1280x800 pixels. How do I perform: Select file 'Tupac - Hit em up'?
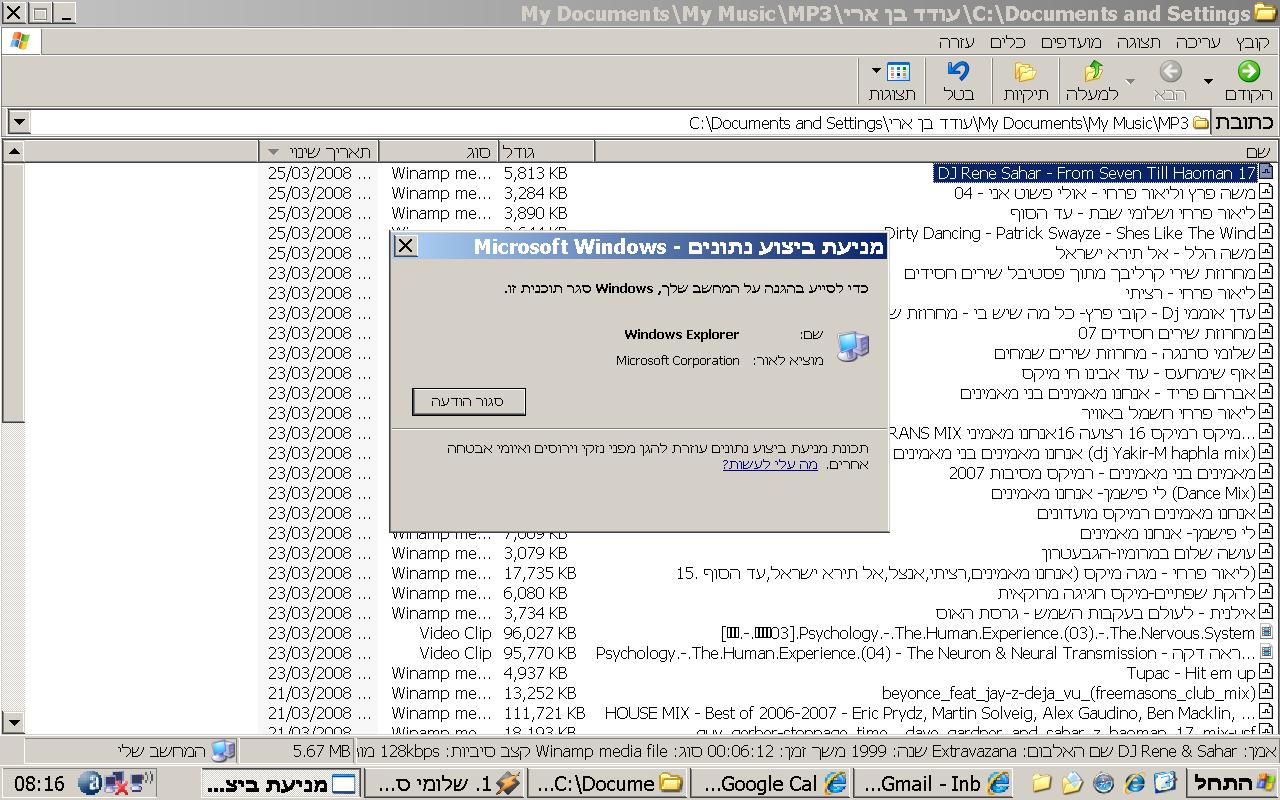pyautogui.click(x=1190, y=673)
